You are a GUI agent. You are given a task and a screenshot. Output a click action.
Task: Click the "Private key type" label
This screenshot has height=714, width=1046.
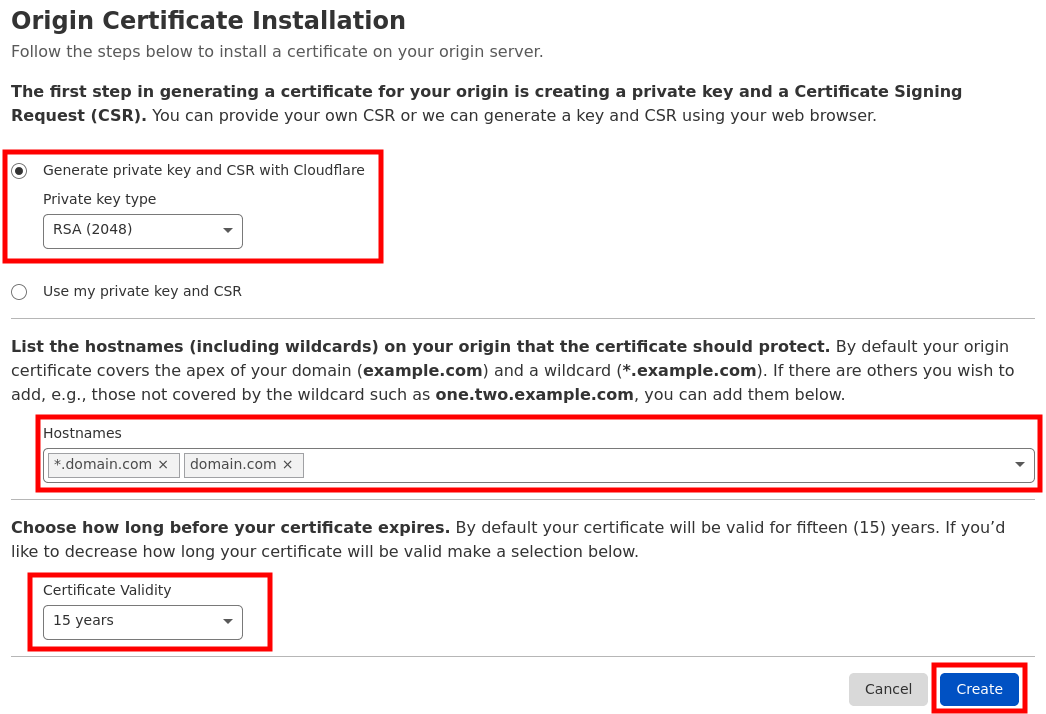(x=99, y=199)
